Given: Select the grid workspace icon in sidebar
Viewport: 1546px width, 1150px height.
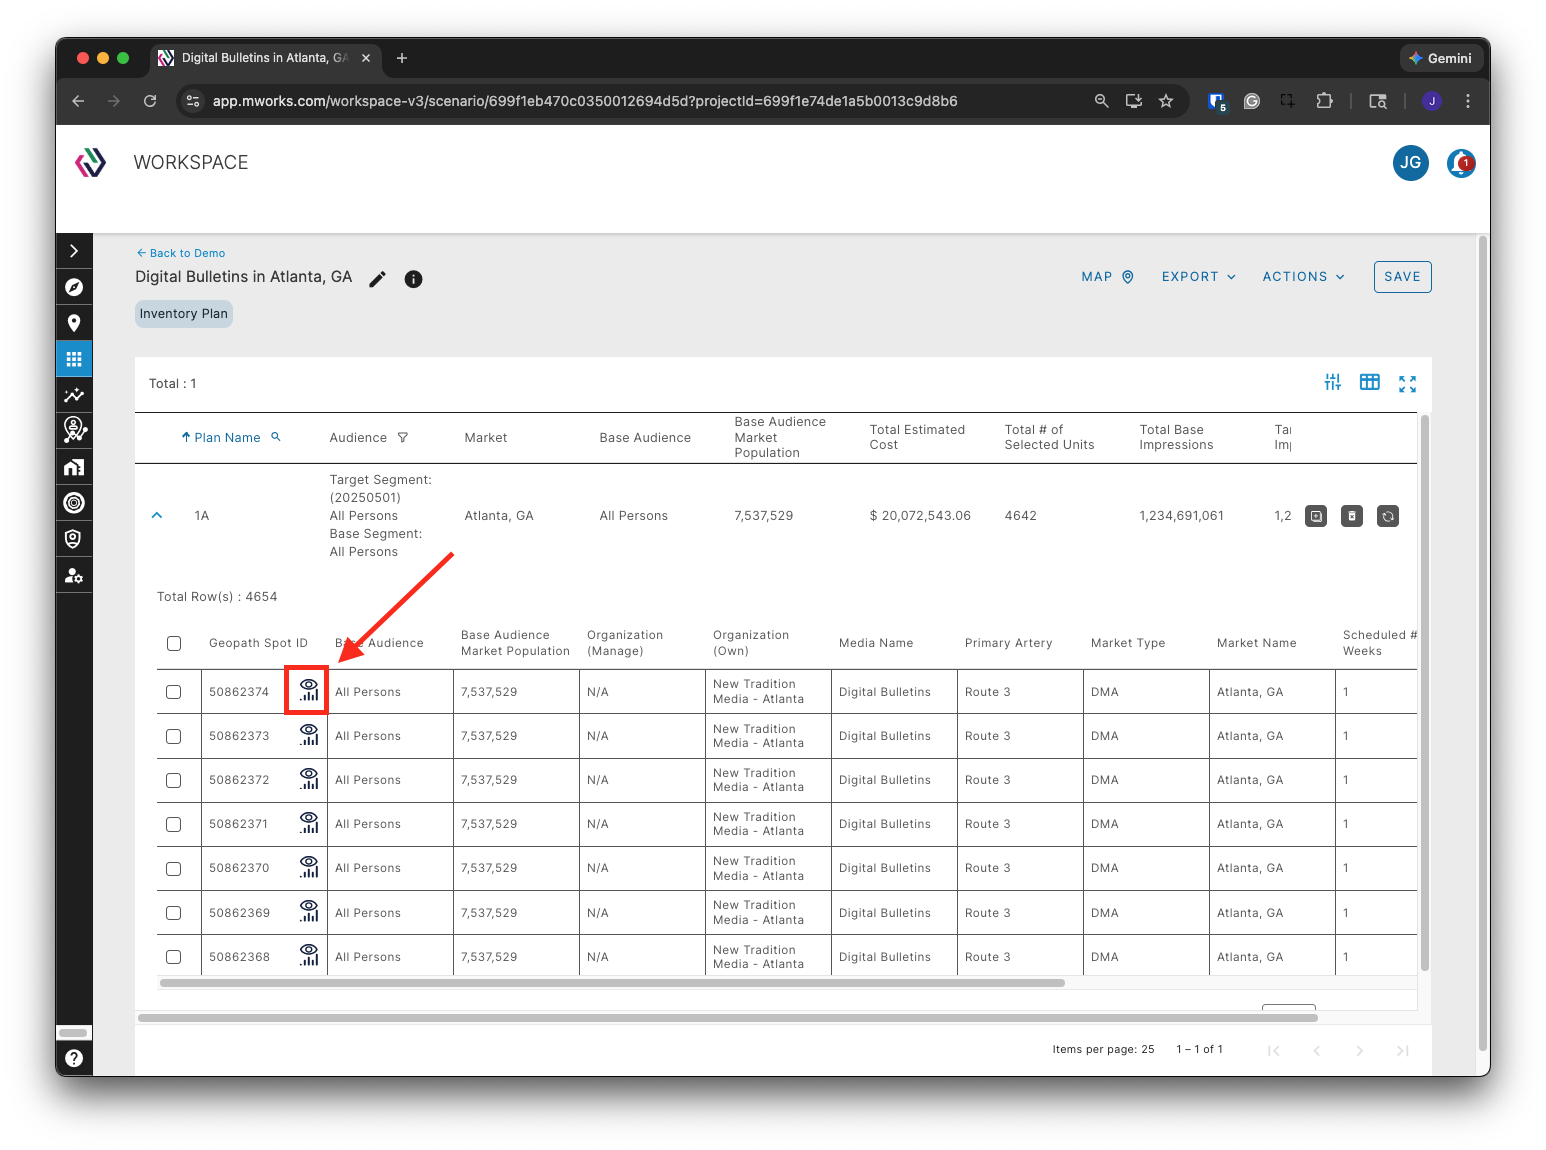Looking at the screenshot, I should [74, 359].
